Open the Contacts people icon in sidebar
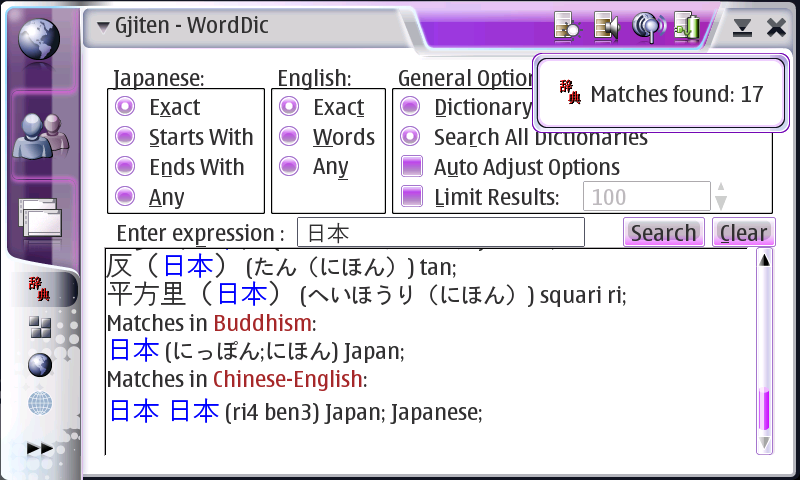The width and height of the screenshot is (800, 480). tap(39, 134)
